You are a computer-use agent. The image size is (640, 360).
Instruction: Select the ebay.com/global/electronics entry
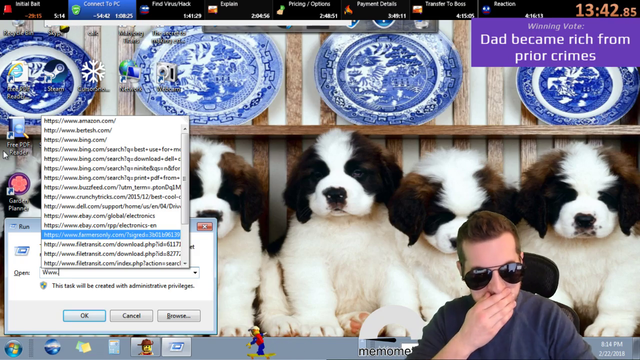(x=111, y=216)
